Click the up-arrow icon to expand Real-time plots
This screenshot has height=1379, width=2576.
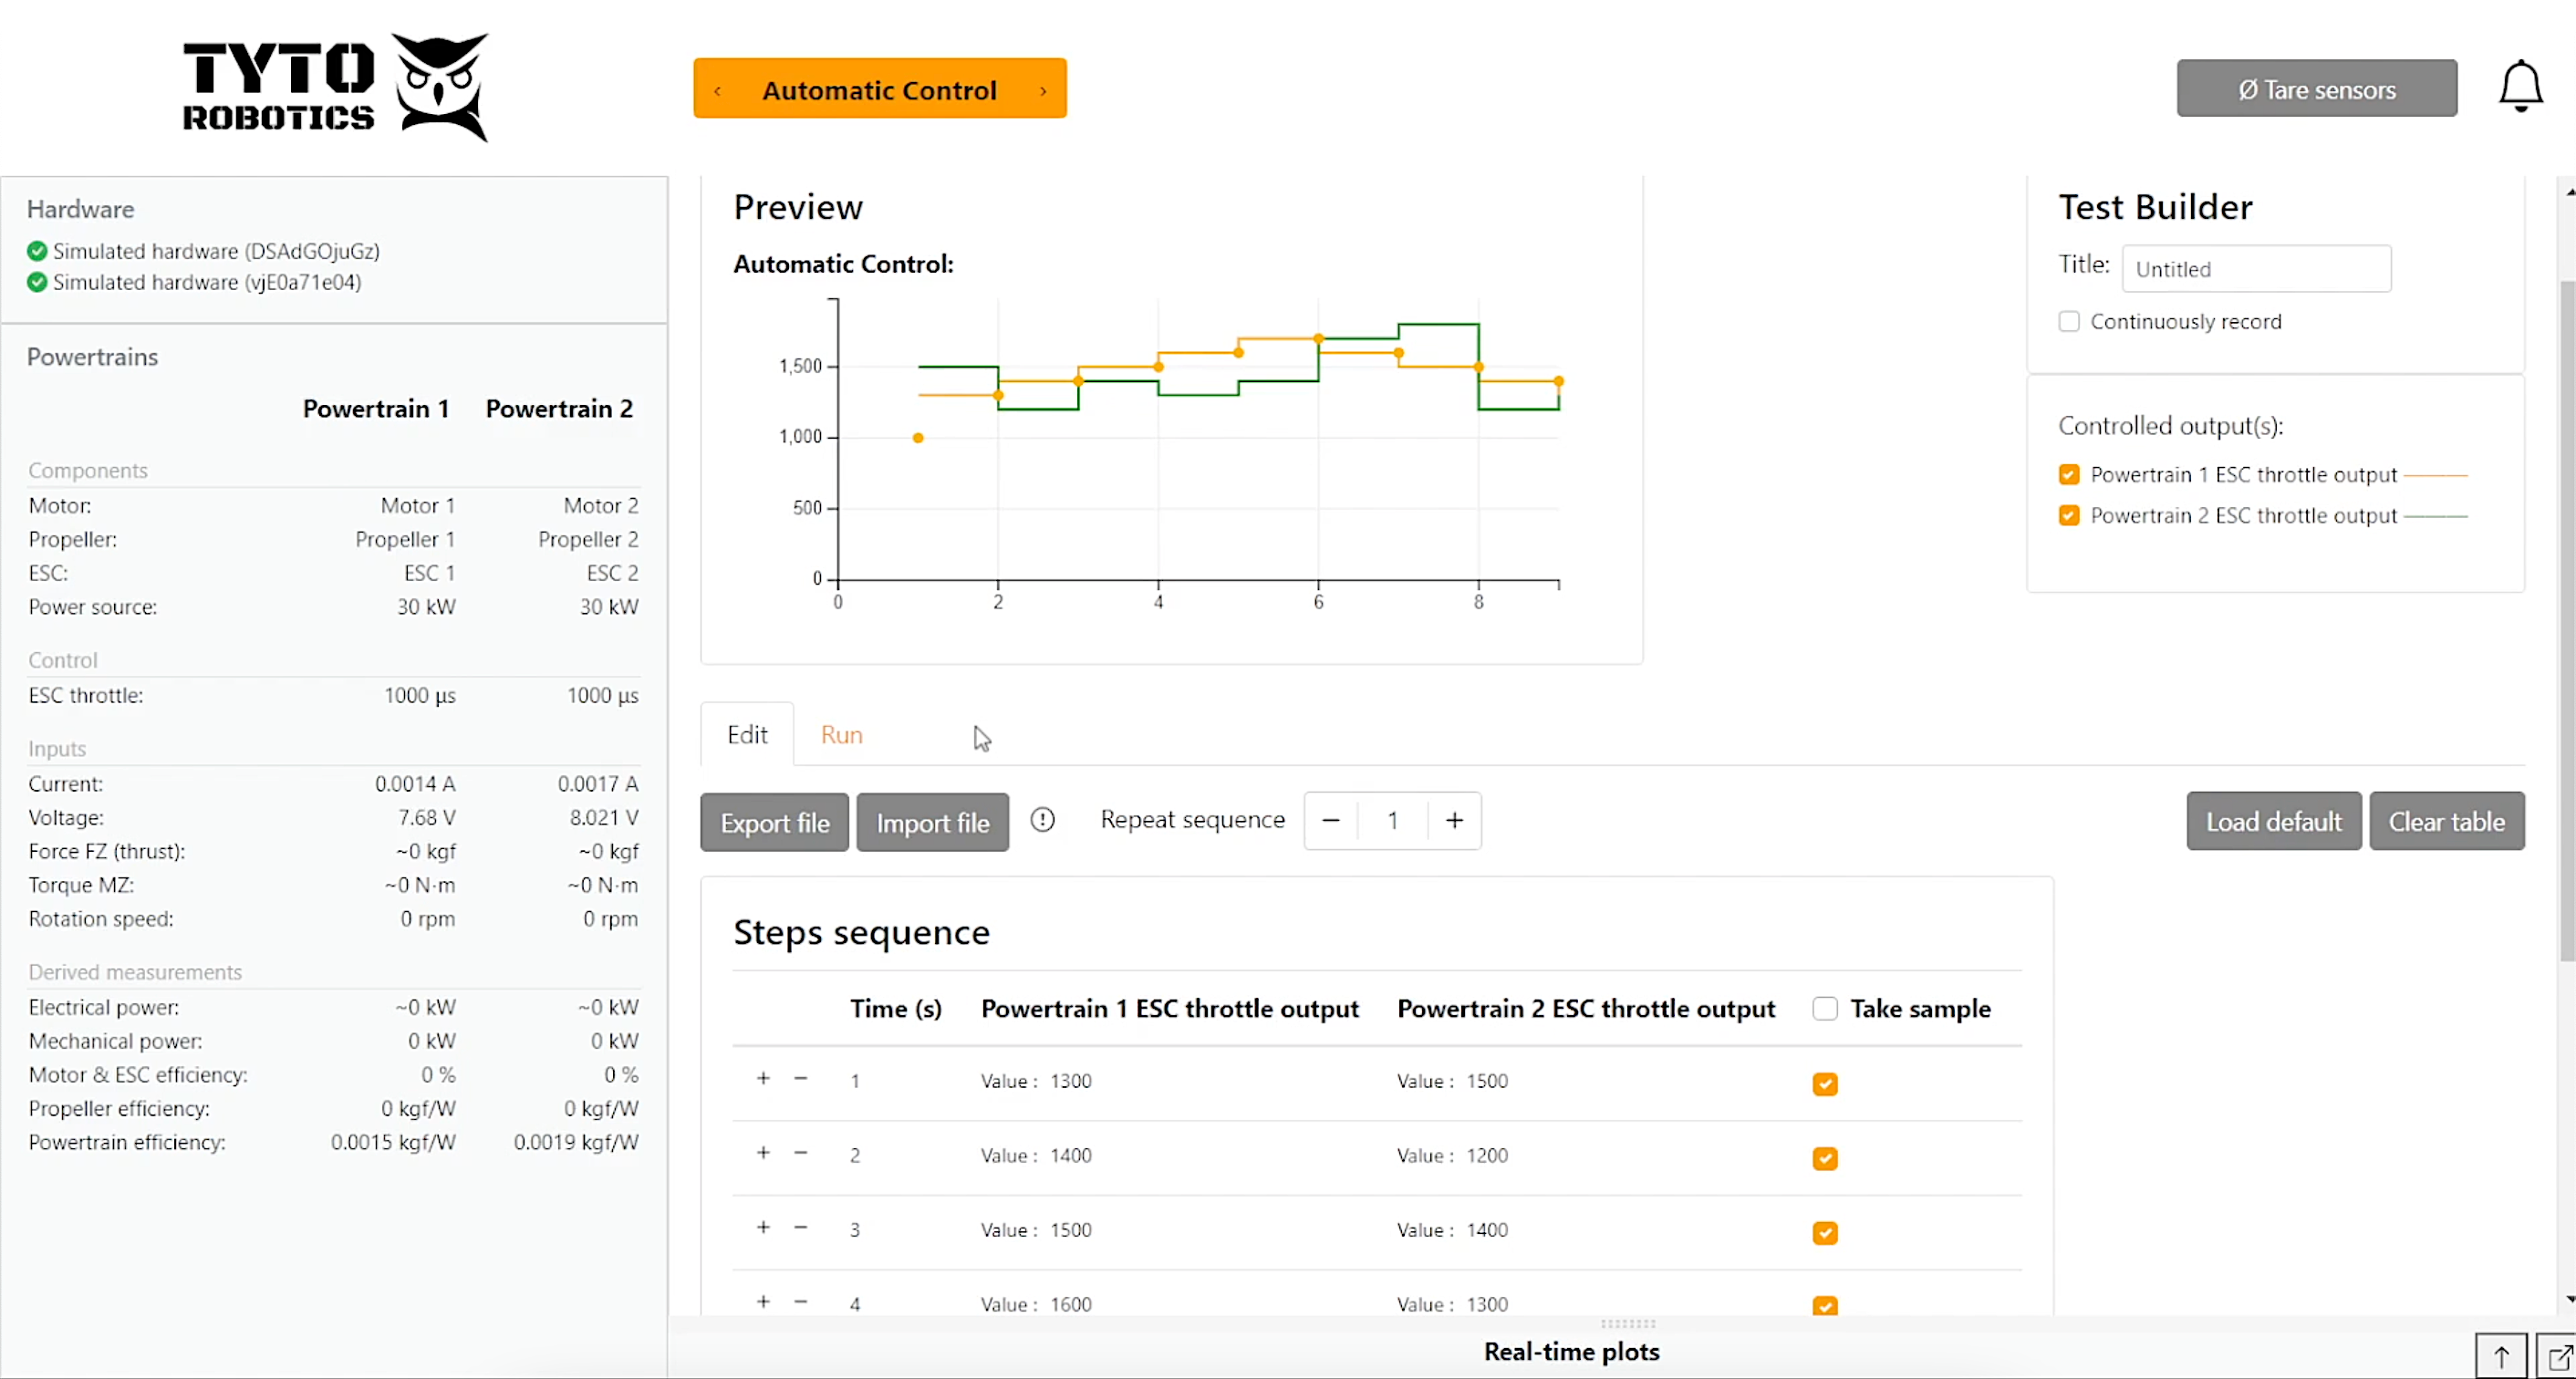pos(2500,1355)
